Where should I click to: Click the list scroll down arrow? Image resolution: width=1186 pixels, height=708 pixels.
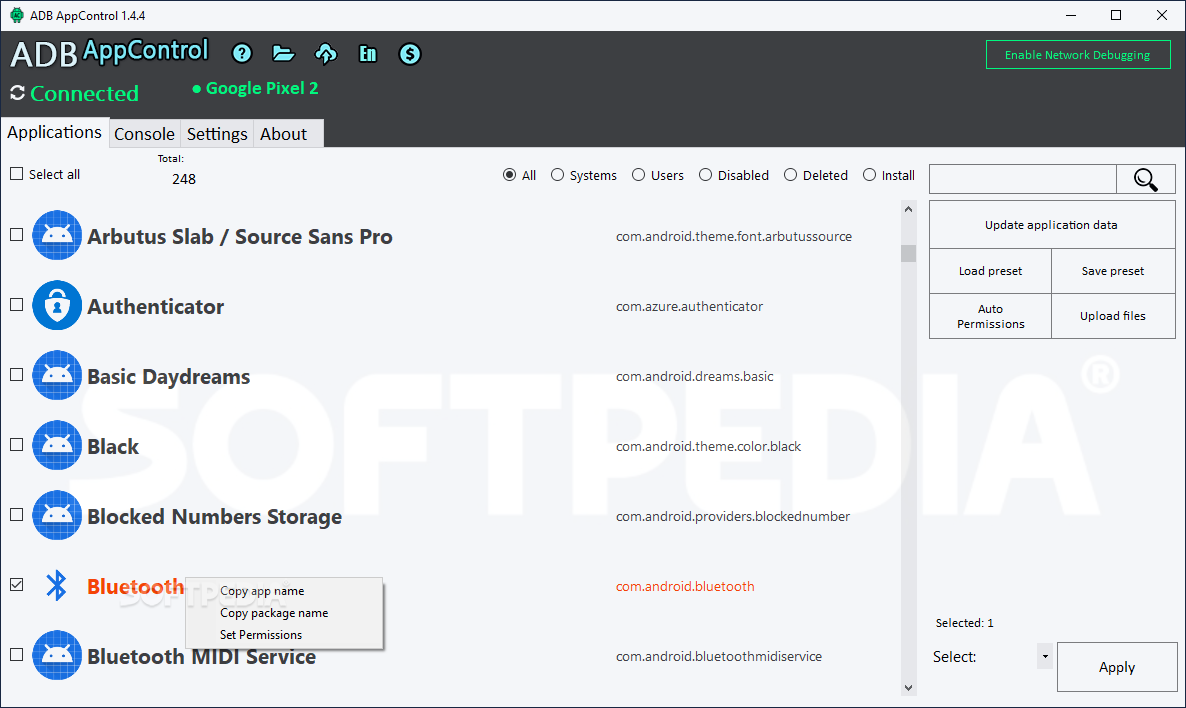(908, 688)
